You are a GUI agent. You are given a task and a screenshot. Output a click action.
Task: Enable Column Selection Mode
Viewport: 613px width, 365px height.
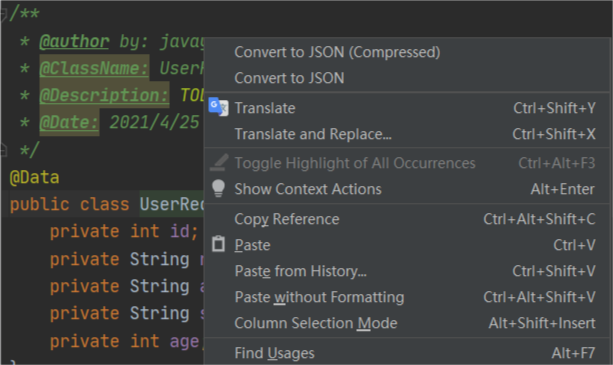pyautogui.click(x=407, y=323)
